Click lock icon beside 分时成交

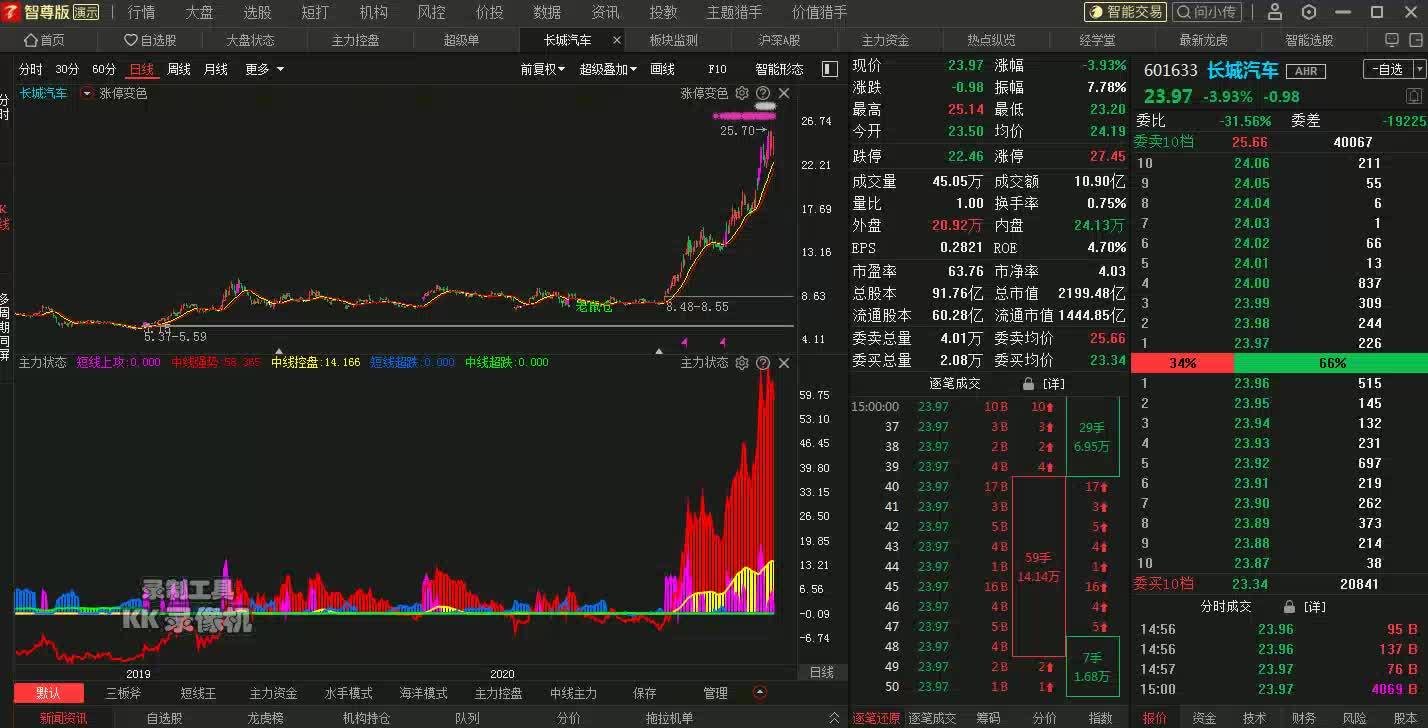pos(1290,607)
